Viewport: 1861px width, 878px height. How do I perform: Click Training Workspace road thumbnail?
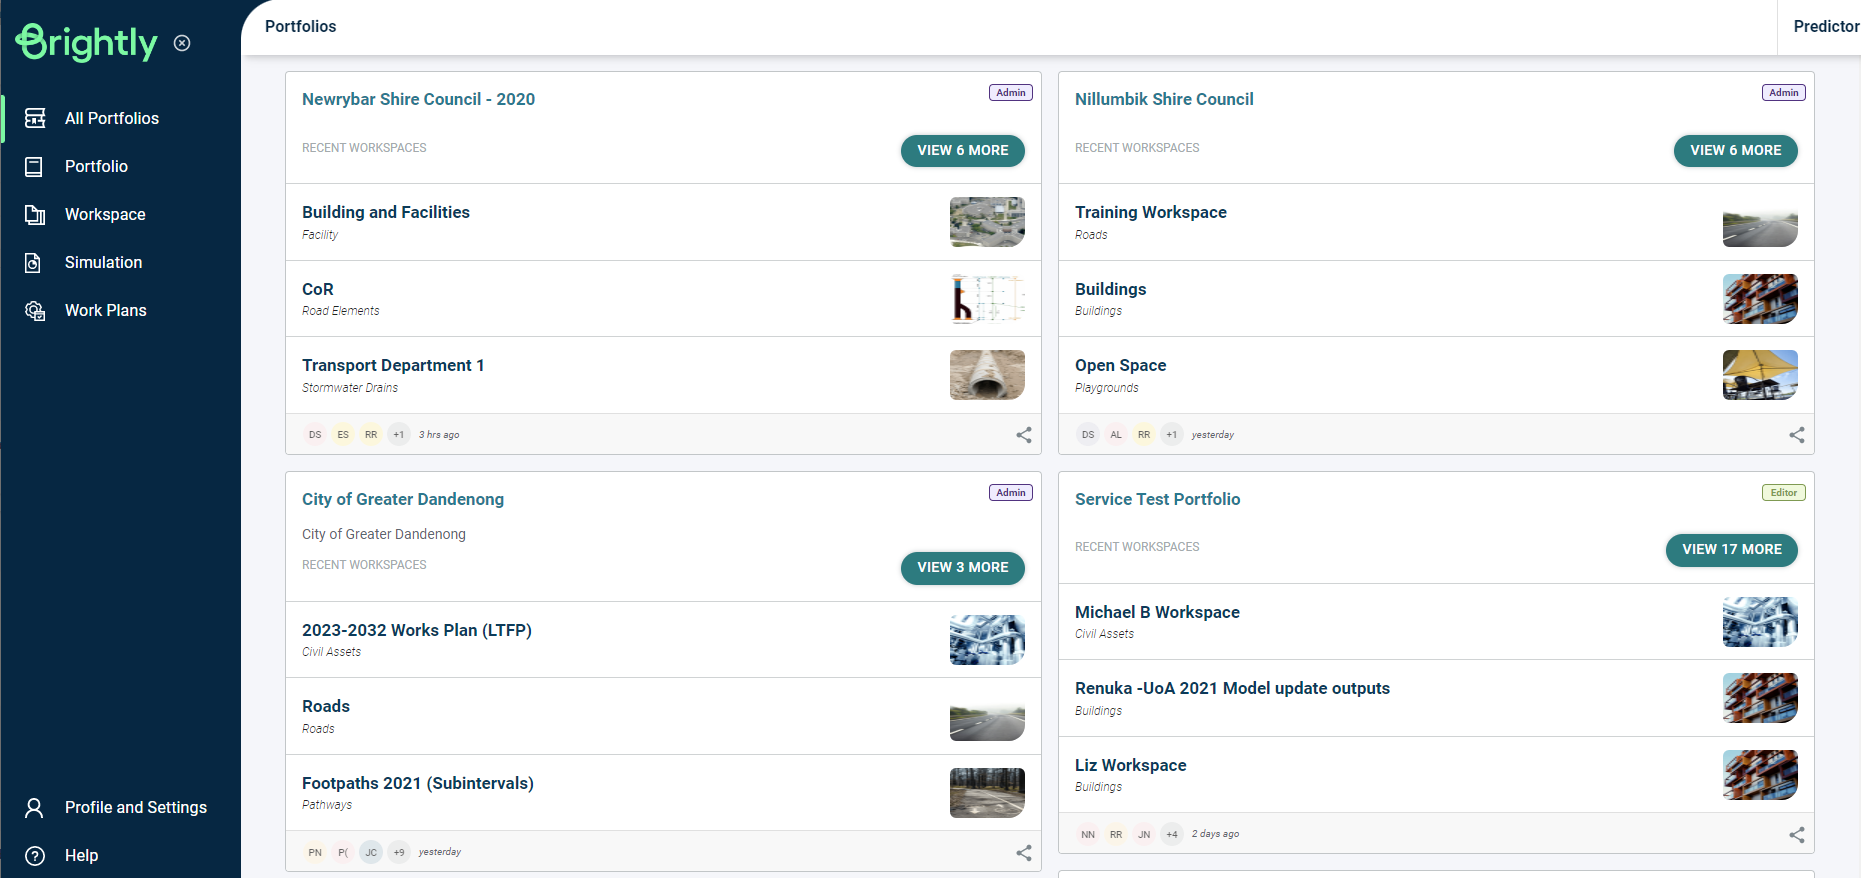pos(1760,222)
